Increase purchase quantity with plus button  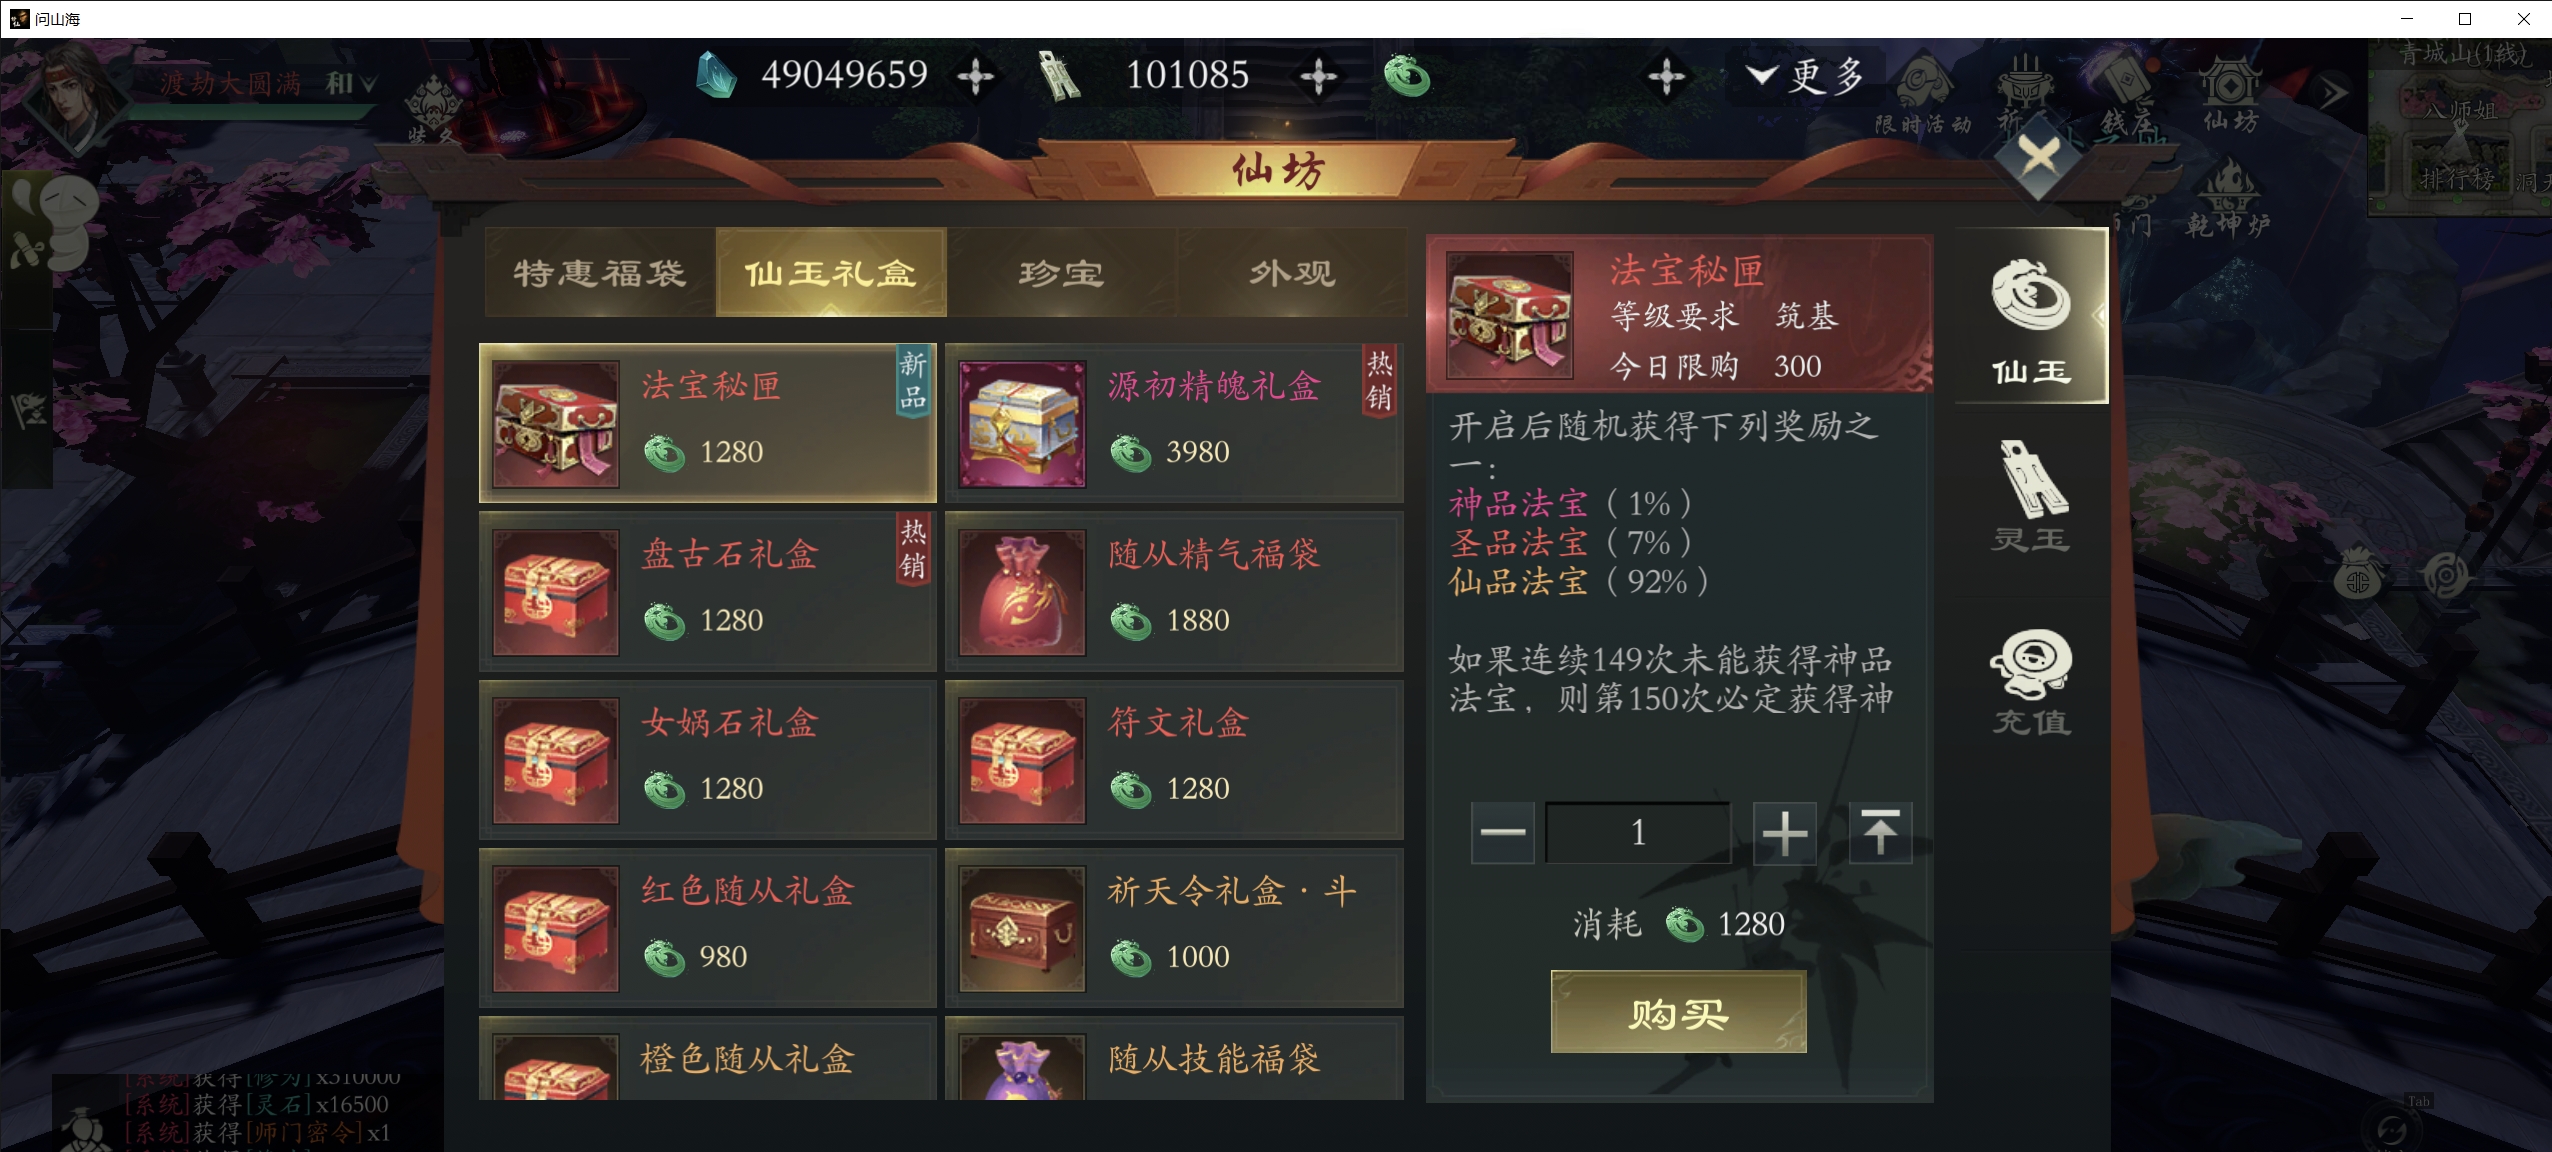pos(1785,833)
